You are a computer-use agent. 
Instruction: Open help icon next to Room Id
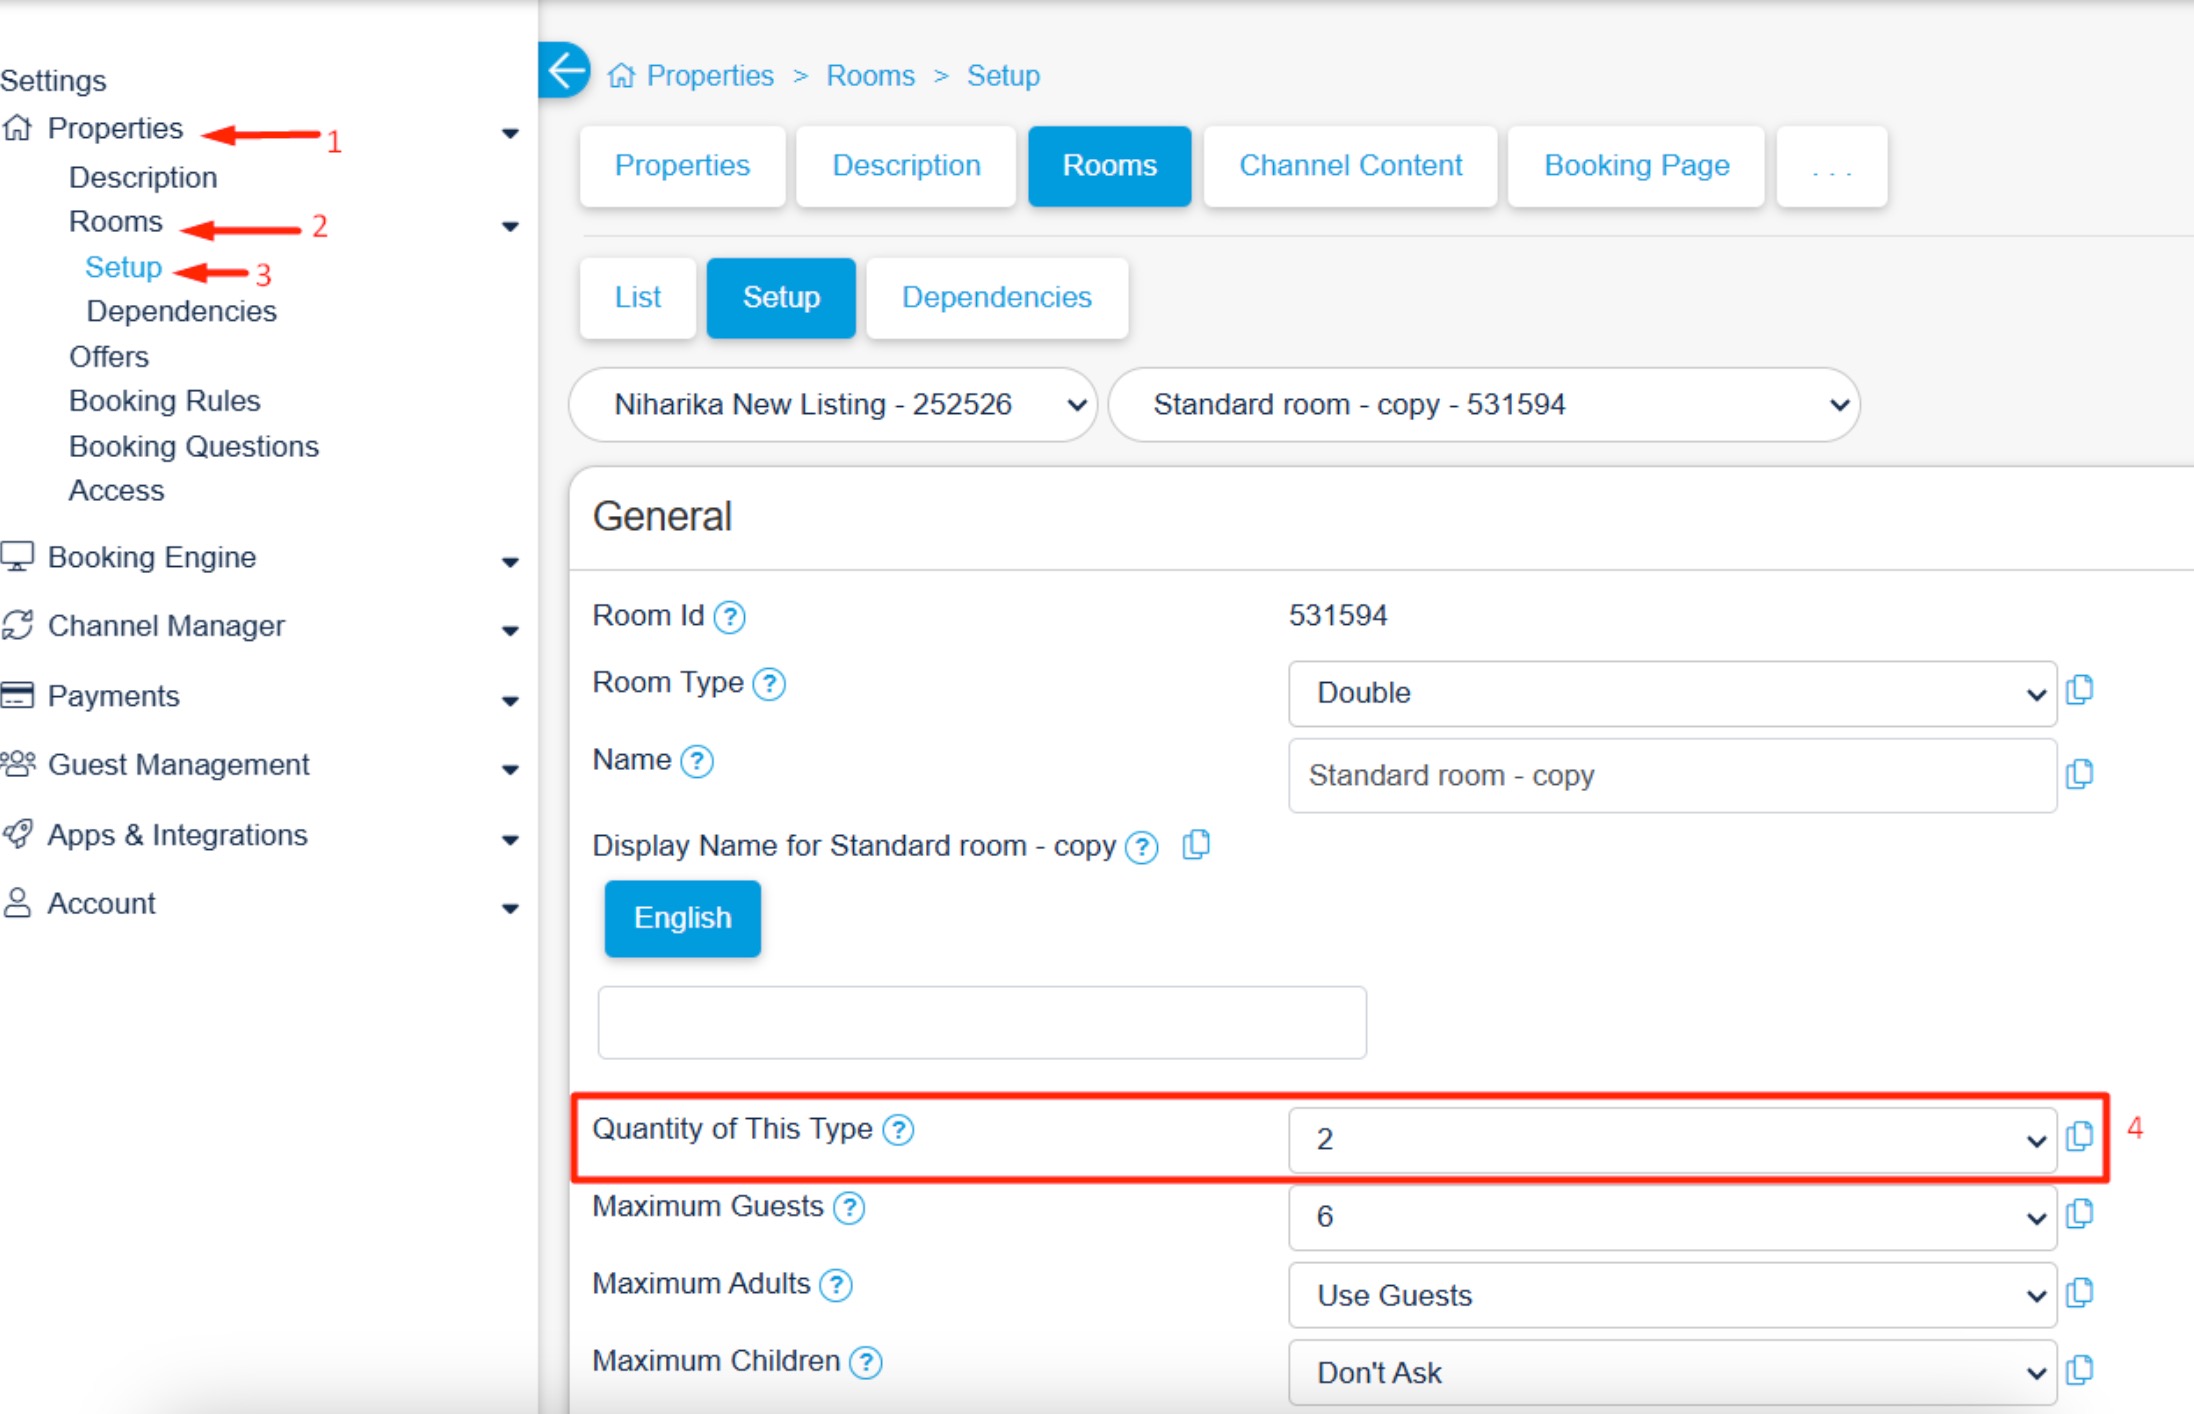(x=730, y=617)
